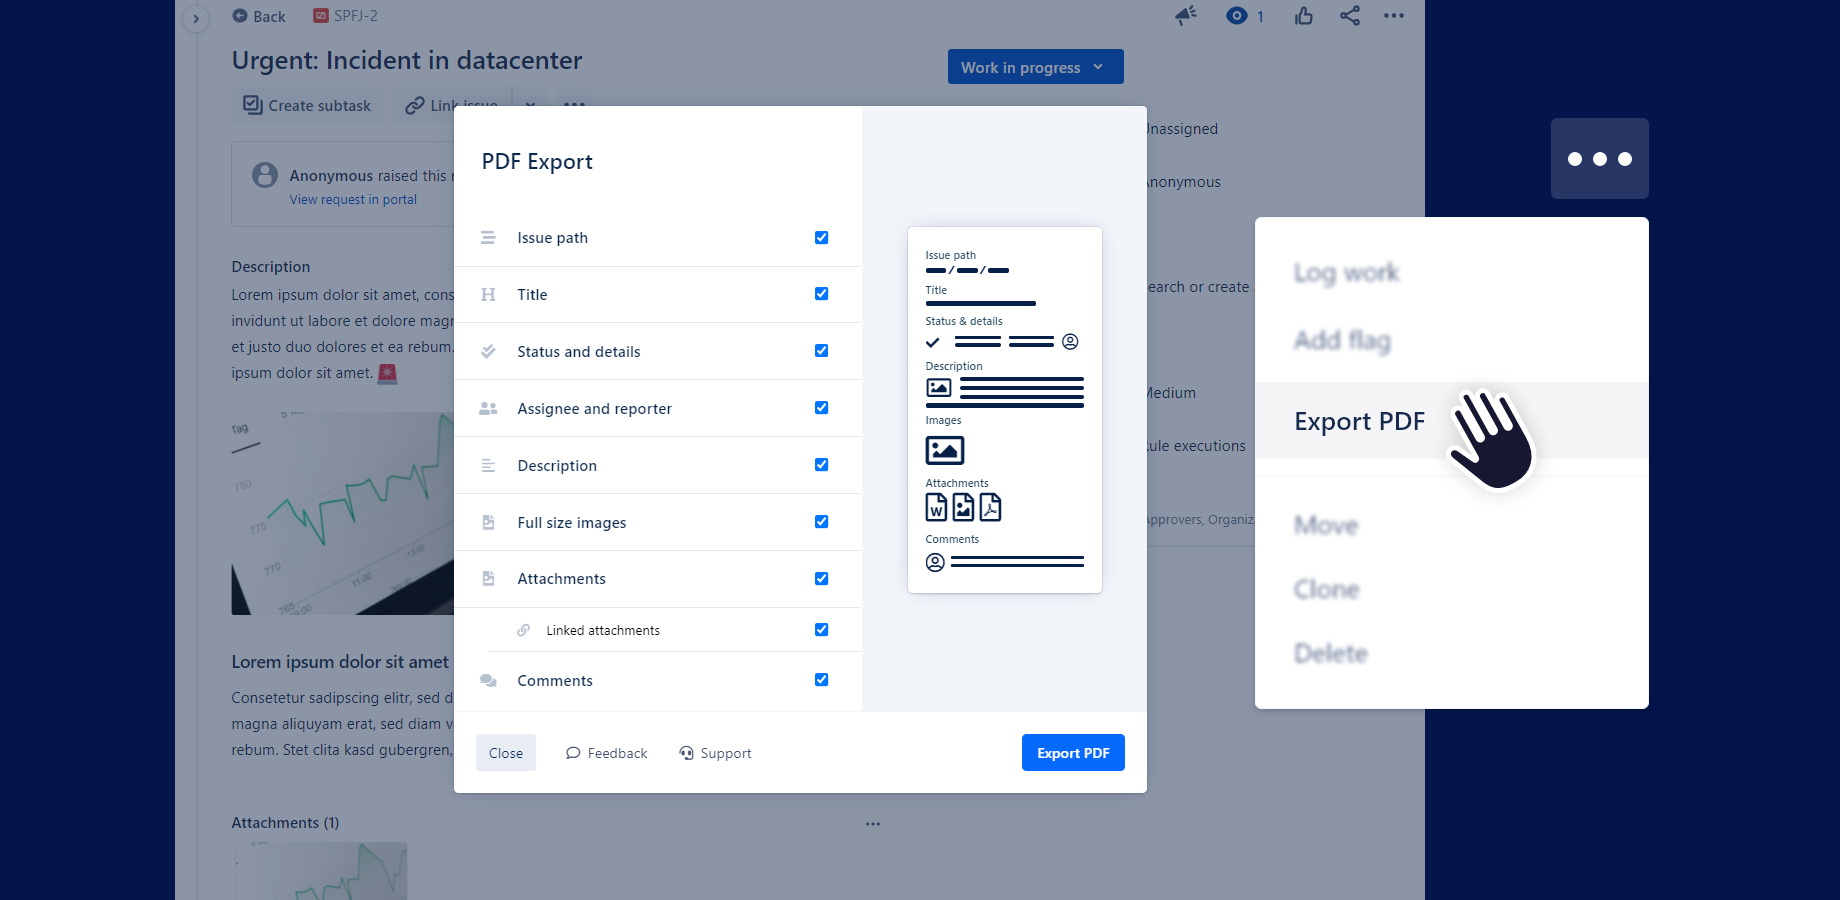
Task: Uncheck the Linked attachments checkbox
Action: tap(821, 630)
